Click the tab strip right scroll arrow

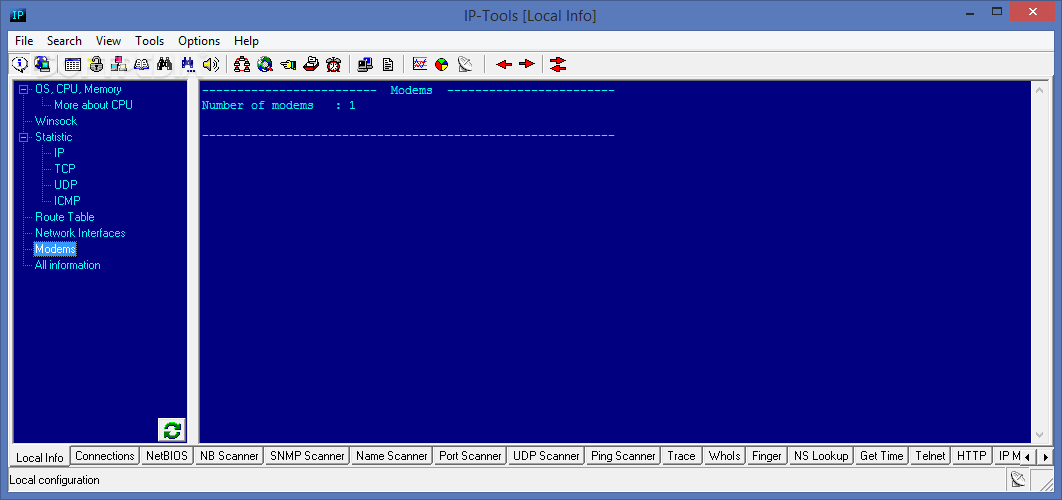tap(1046, 457)
